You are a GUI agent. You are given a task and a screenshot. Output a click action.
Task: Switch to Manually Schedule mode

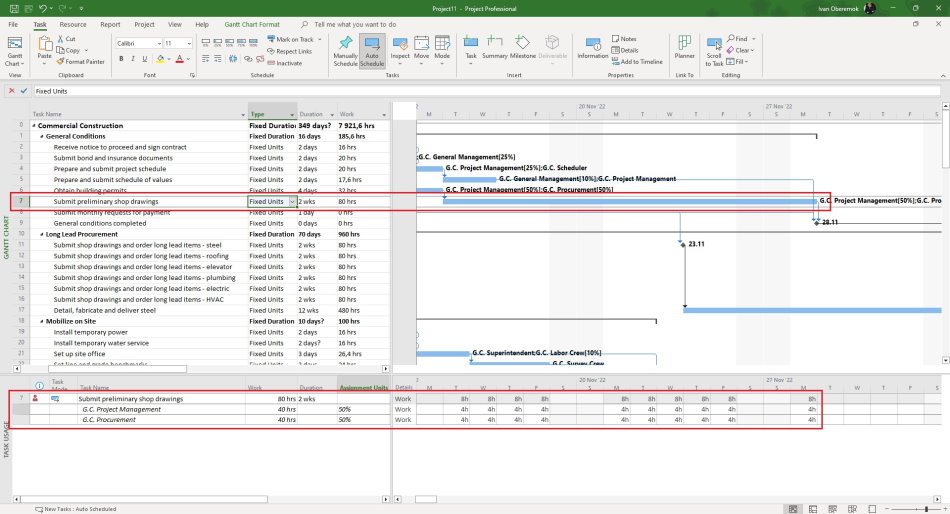click(345, 51)
